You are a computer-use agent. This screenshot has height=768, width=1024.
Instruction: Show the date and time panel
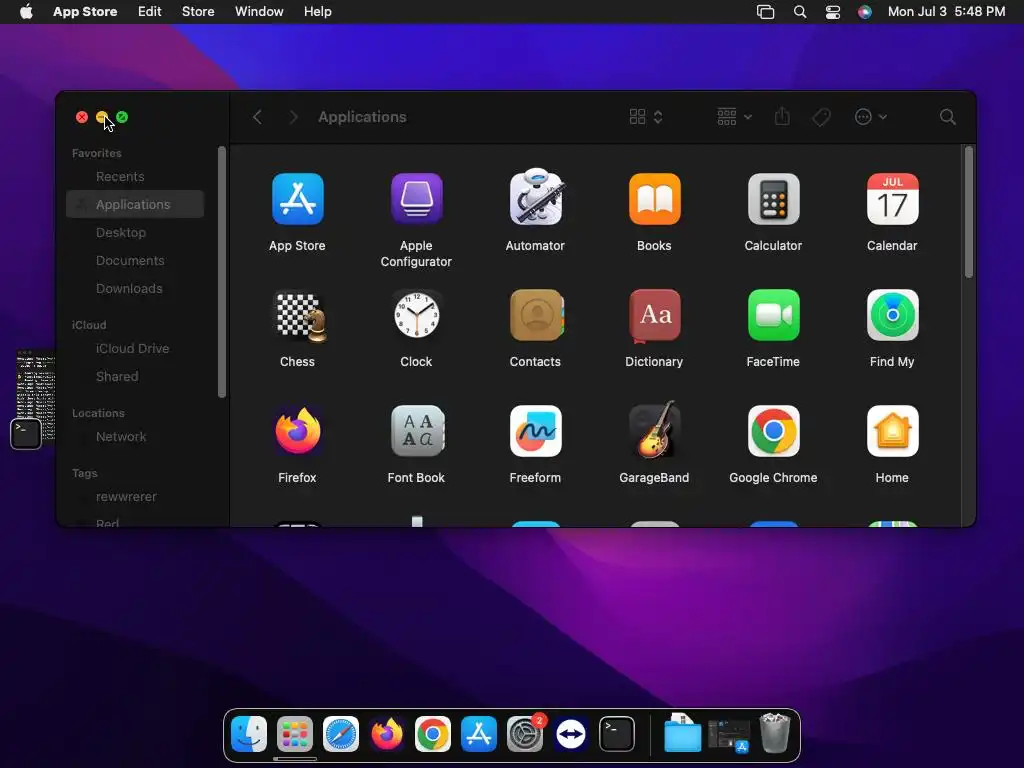tap(946, 12)
